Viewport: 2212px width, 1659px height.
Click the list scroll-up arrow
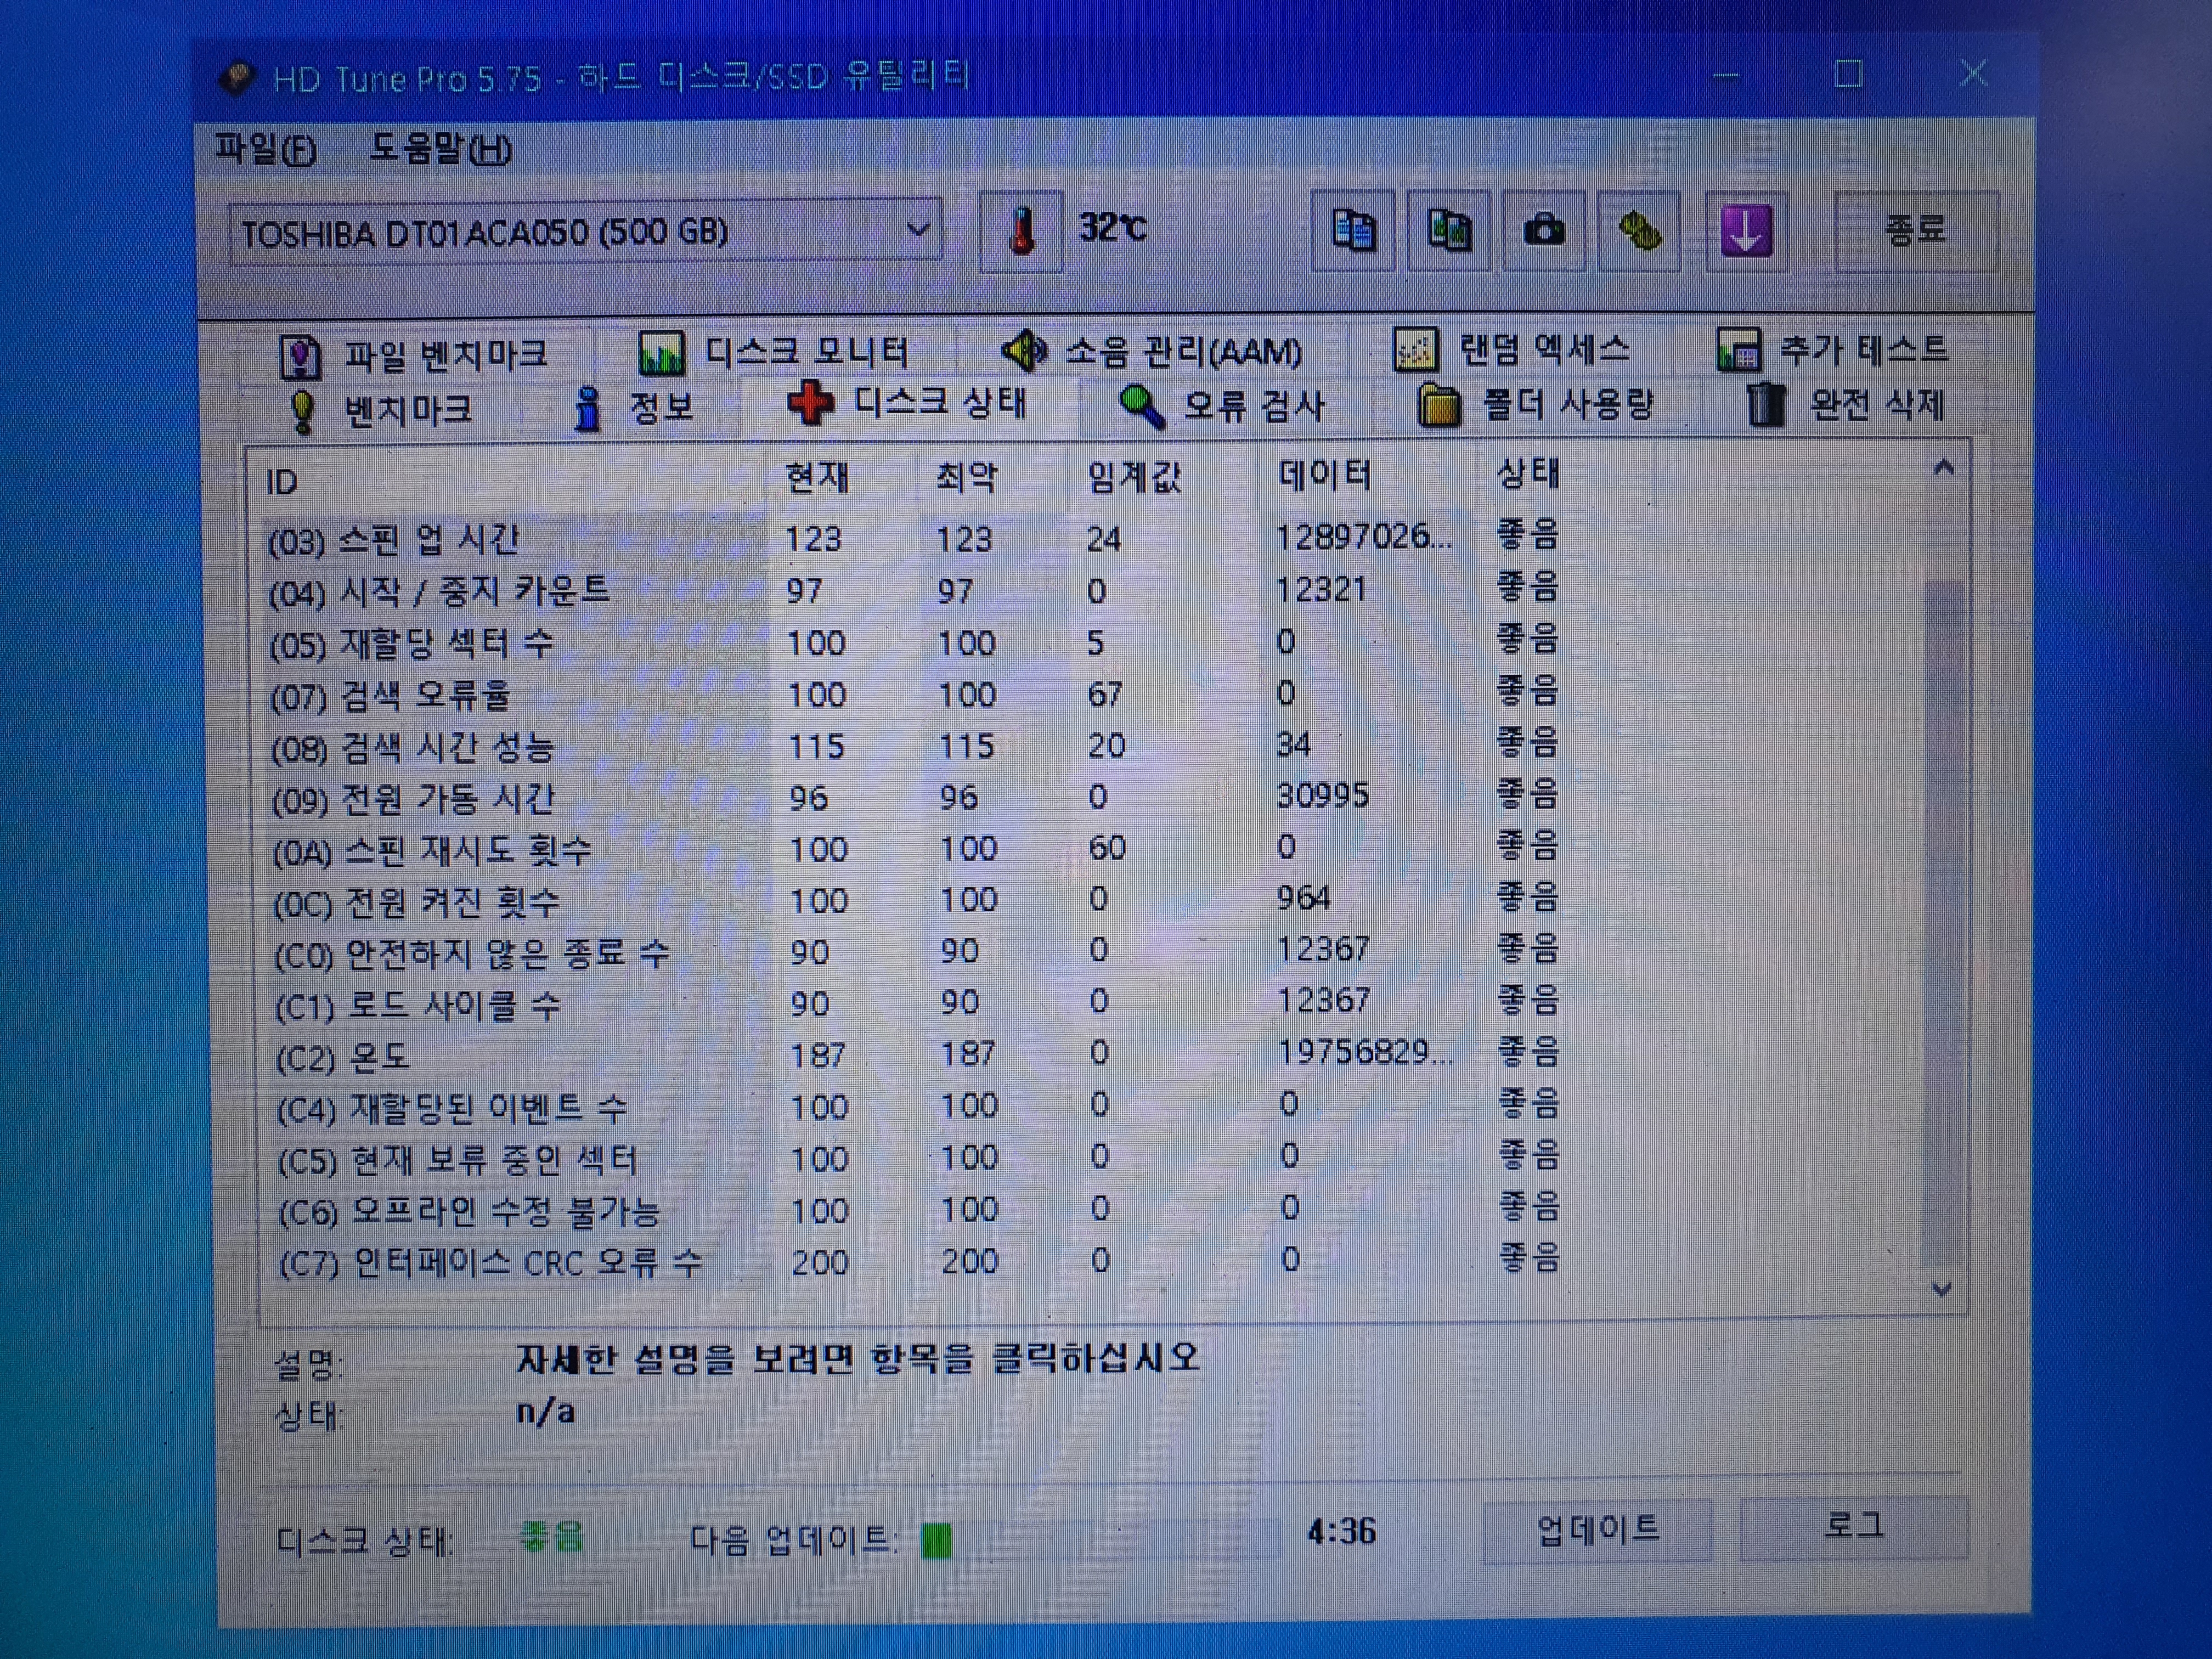1943,468
